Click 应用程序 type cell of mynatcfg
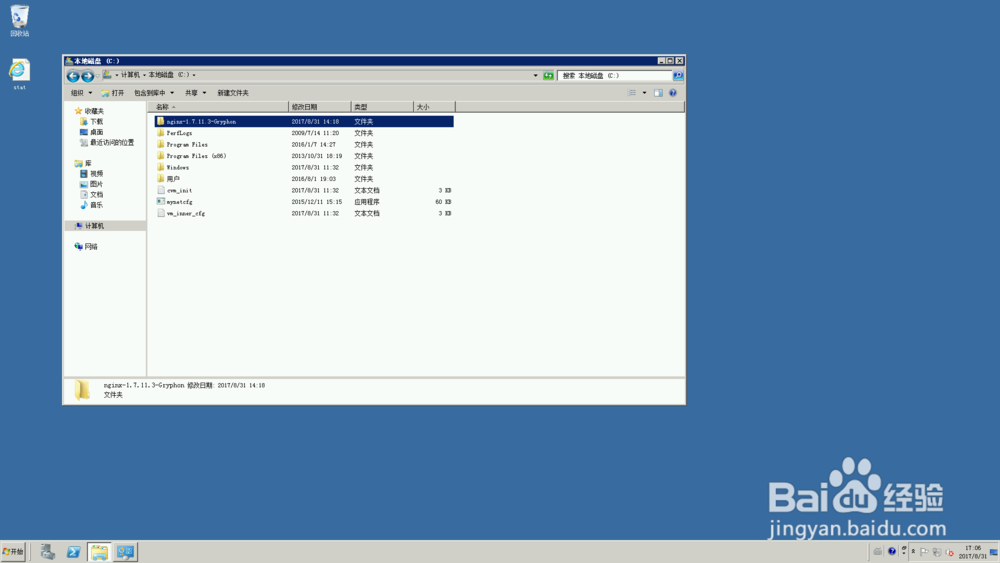Viewport: 1000px width, 563px height. (367, 201)
